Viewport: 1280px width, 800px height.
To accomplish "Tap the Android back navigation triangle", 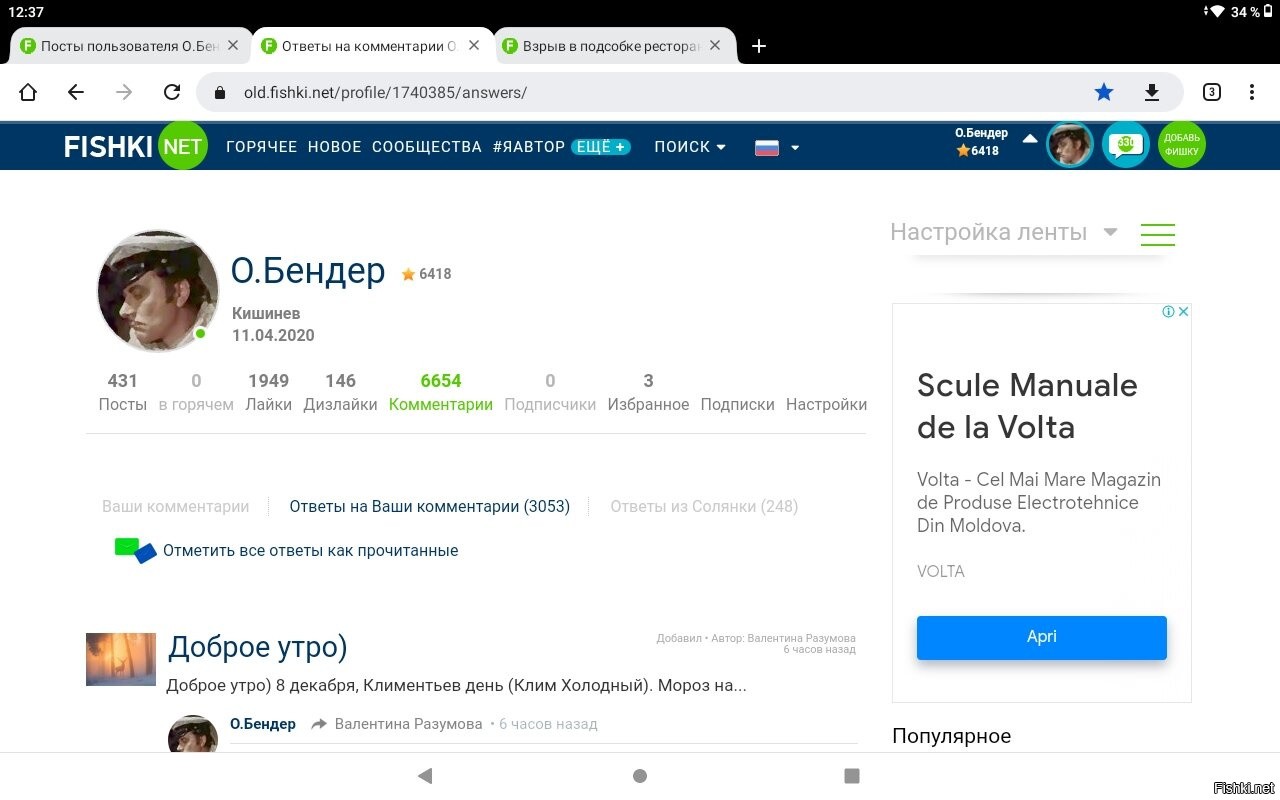I will tap(425, 776).
